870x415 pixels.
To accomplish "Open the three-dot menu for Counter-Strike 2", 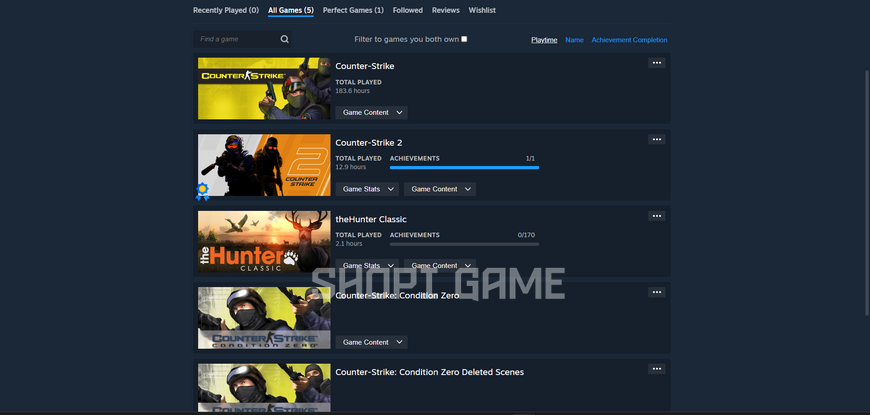I will tap(656, 139).
